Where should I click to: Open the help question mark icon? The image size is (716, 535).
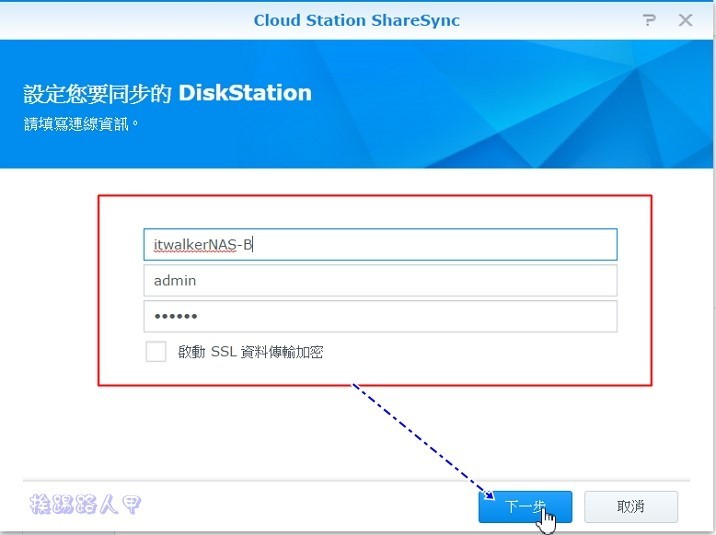pos(649,20)
